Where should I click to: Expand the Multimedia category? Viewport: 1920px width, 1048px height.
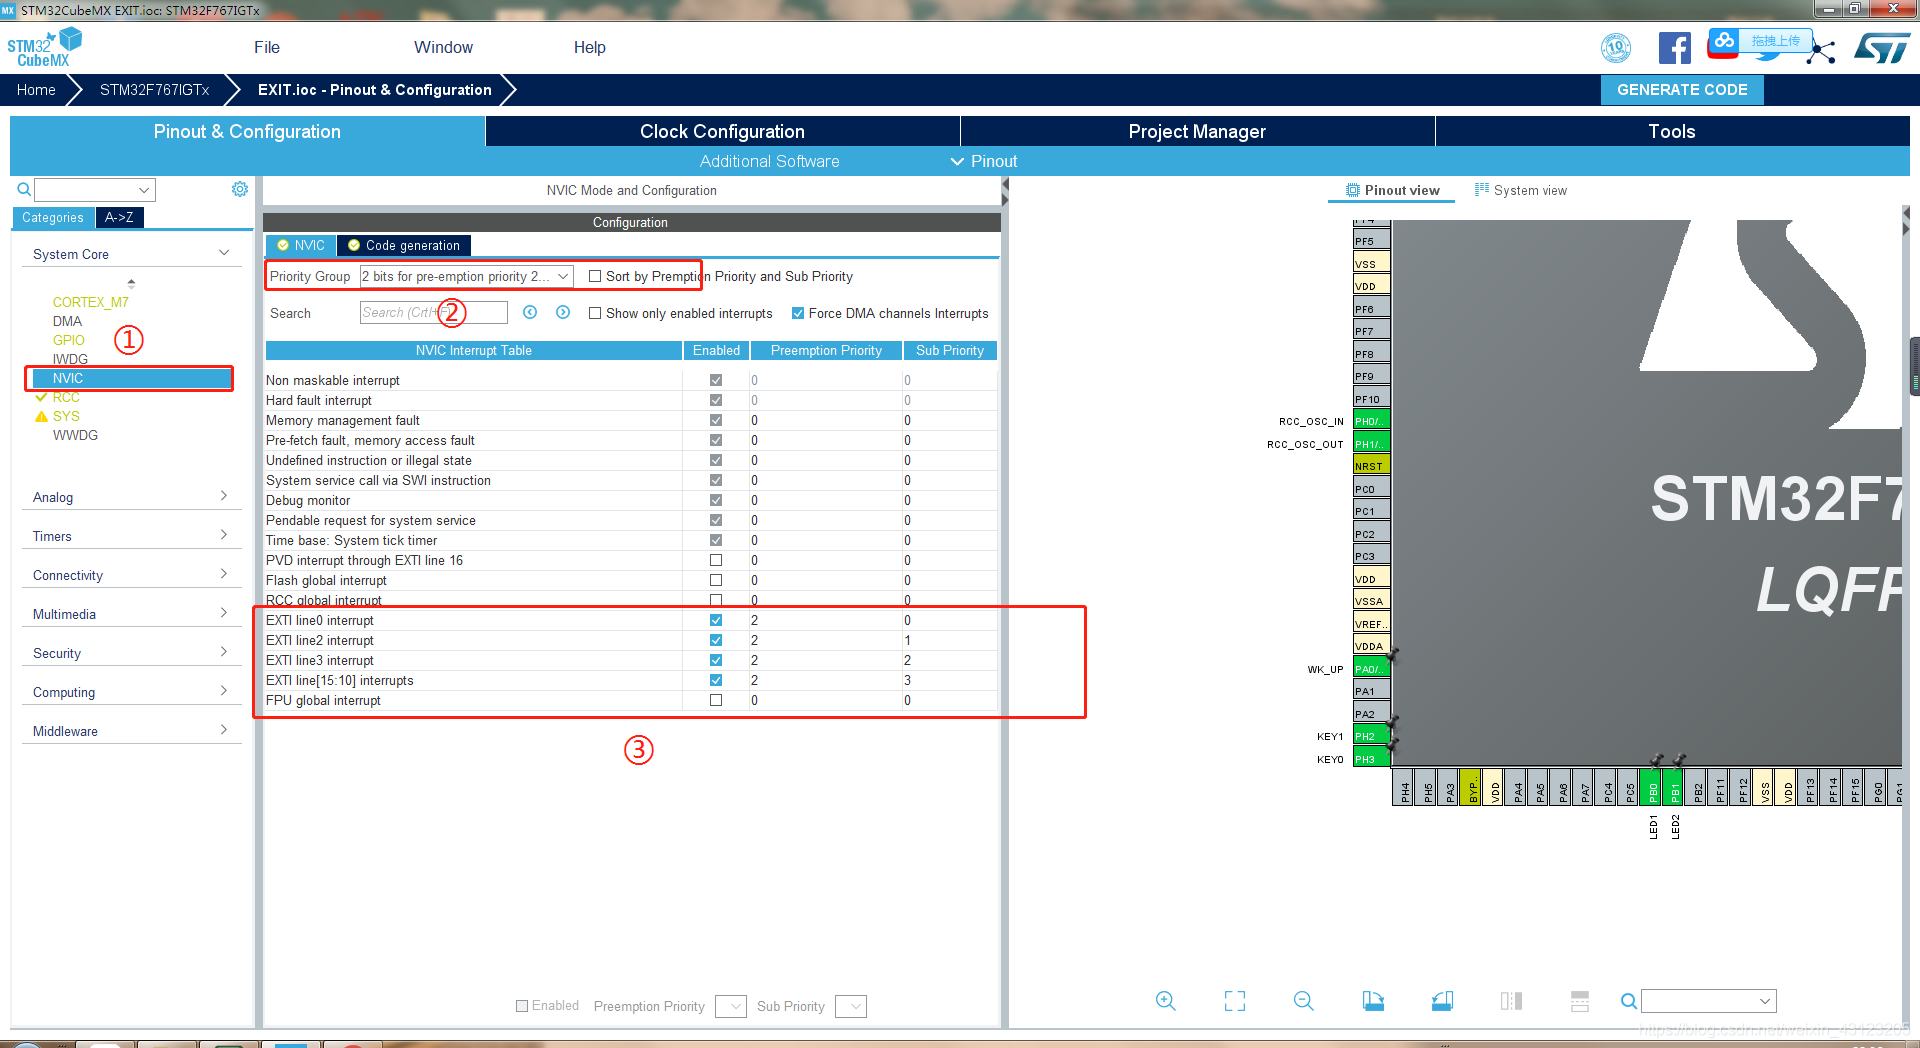131,614
